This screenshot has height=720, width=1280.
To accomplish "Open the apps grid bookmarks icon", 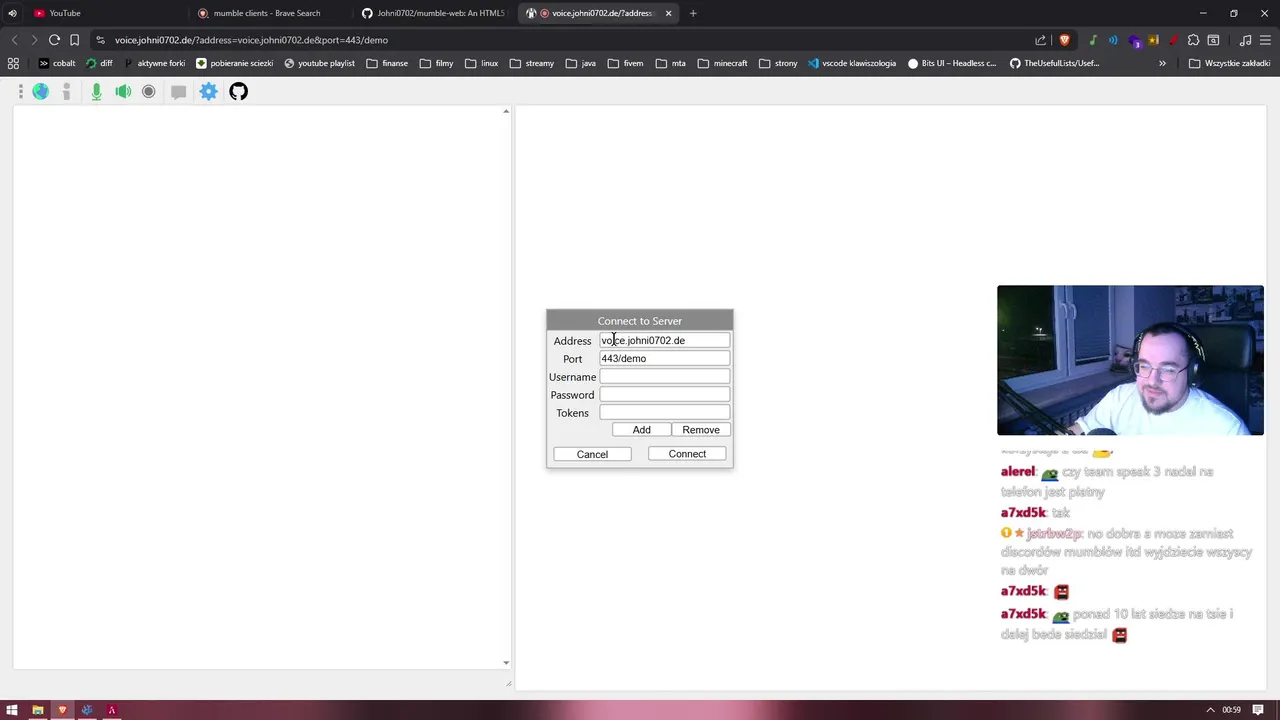I will [x=13, y=63].
